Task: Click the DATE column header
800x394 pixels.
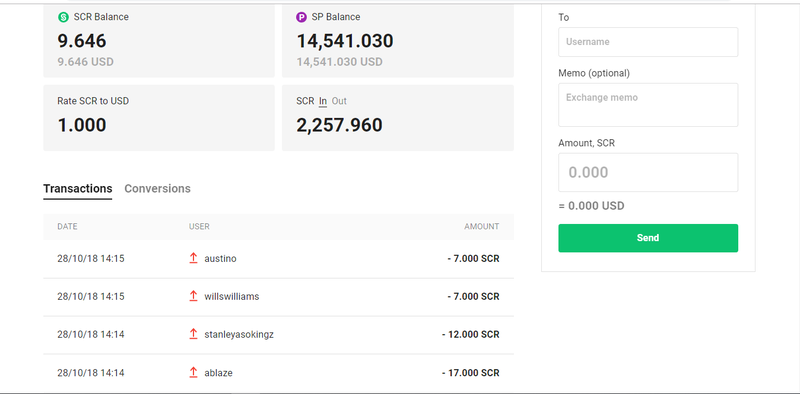Action: pos(67,227)
